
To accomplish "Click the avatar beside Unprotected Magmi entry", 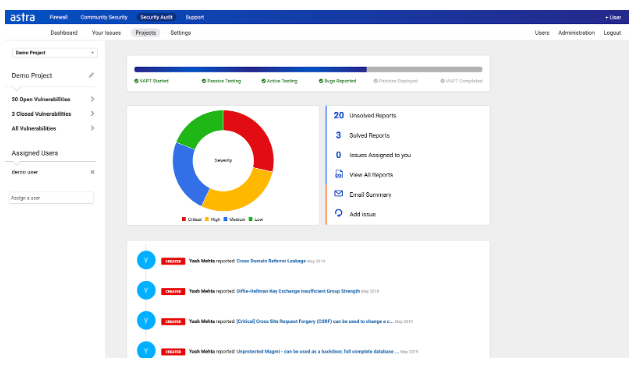I will 146,350.
